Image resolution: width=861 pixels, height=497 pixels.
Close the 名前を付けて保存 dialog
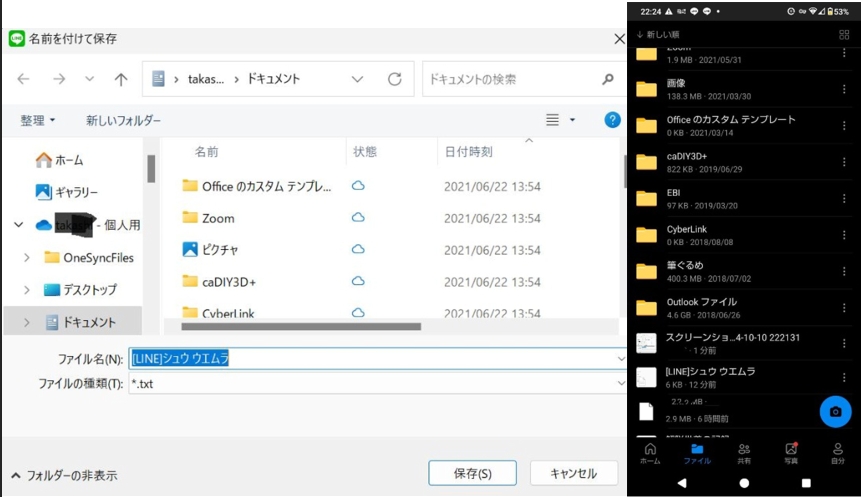(x=619, y=39)
